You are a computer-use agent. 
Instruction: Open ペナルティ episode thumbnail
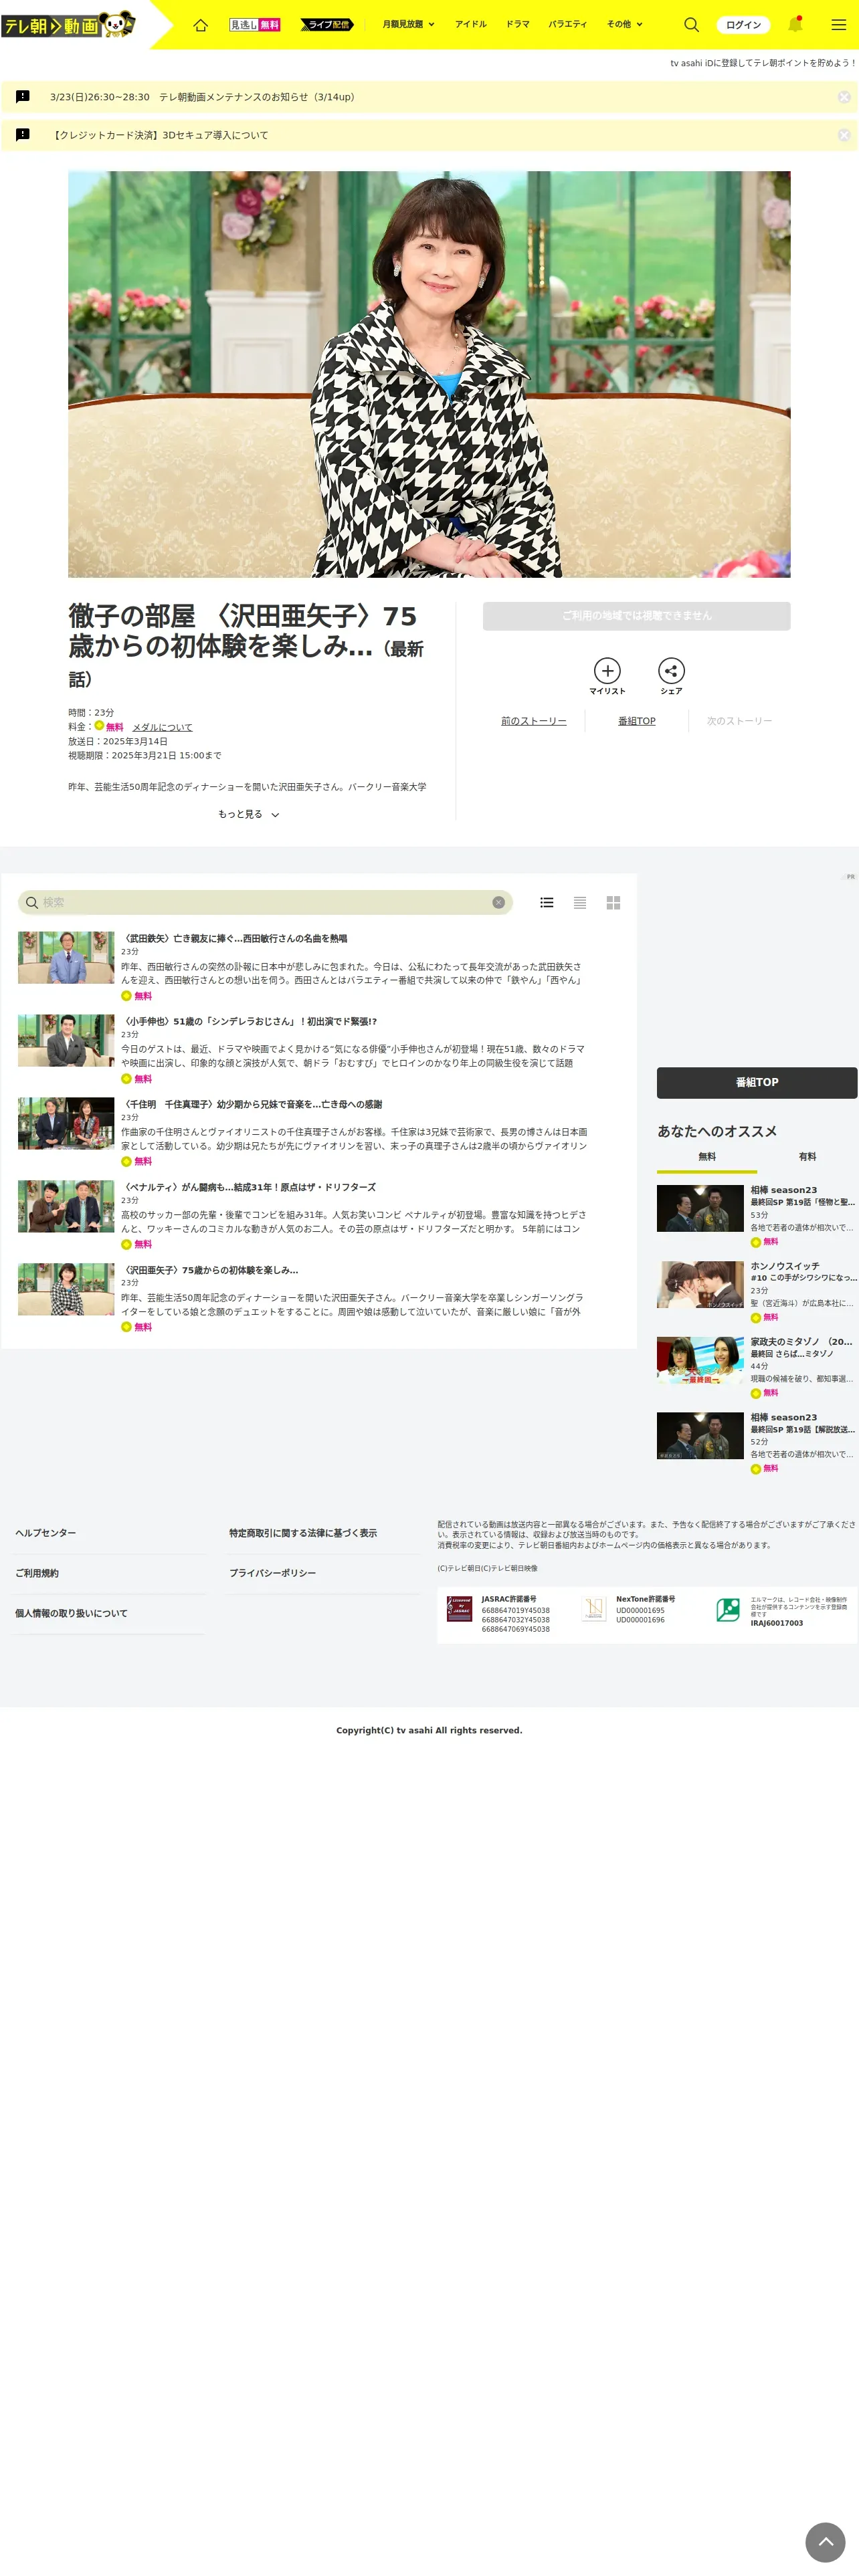66,1205
